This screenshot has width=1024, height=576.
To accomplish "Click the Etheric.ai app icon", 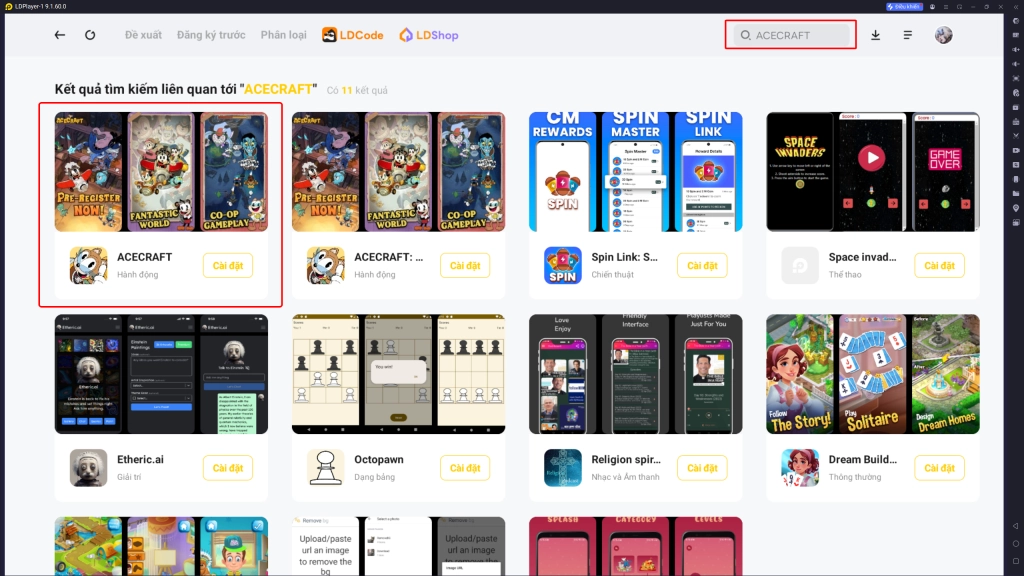I will tap(88, 468).
